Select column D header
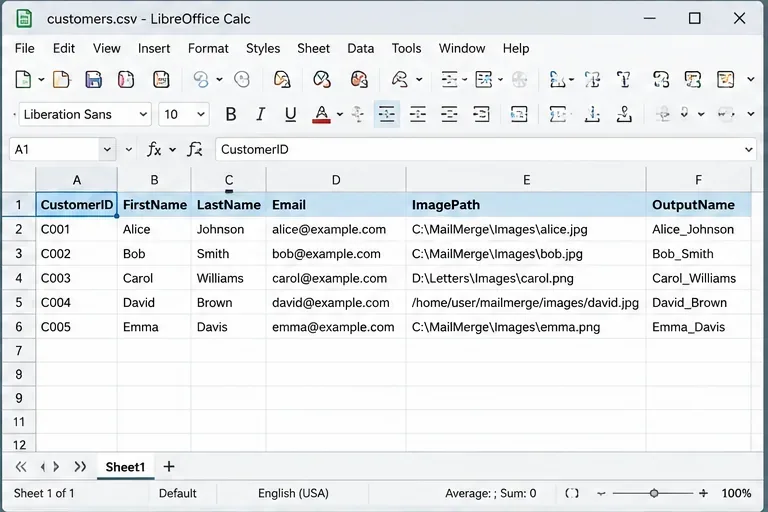Image resolution: width=768 pixels, height=512 pixels. pyautogui.click(x=336, y=180)
